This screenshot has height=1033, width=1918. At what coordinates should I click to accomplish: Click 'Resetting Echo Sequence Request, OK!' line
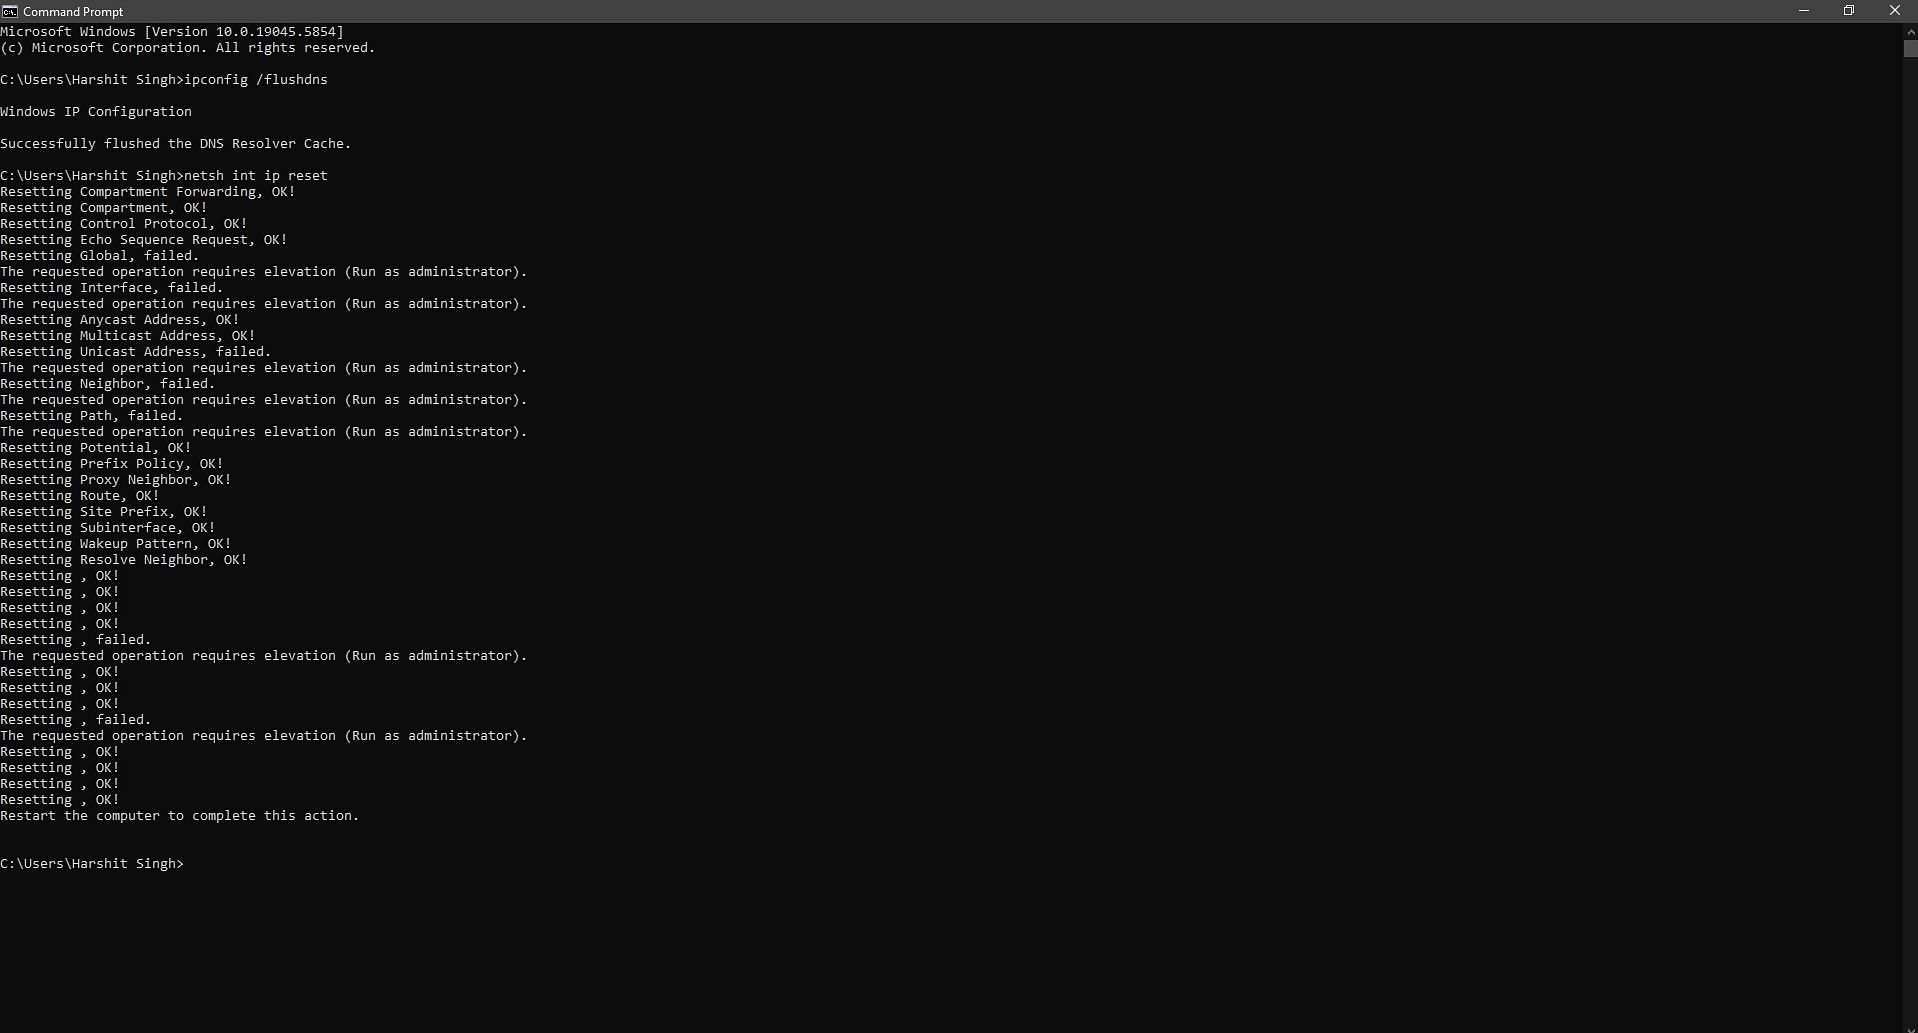(x=144, y=240)
